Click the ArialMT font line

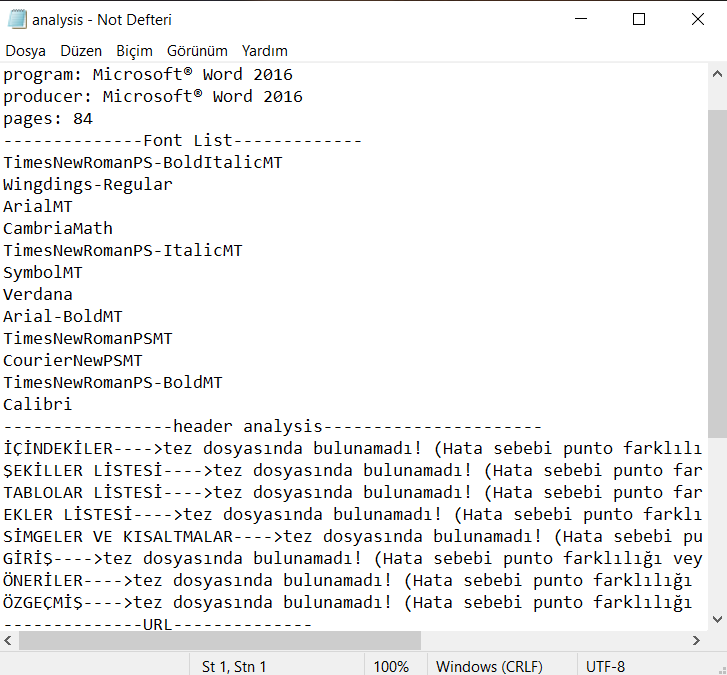pos(38,206)
